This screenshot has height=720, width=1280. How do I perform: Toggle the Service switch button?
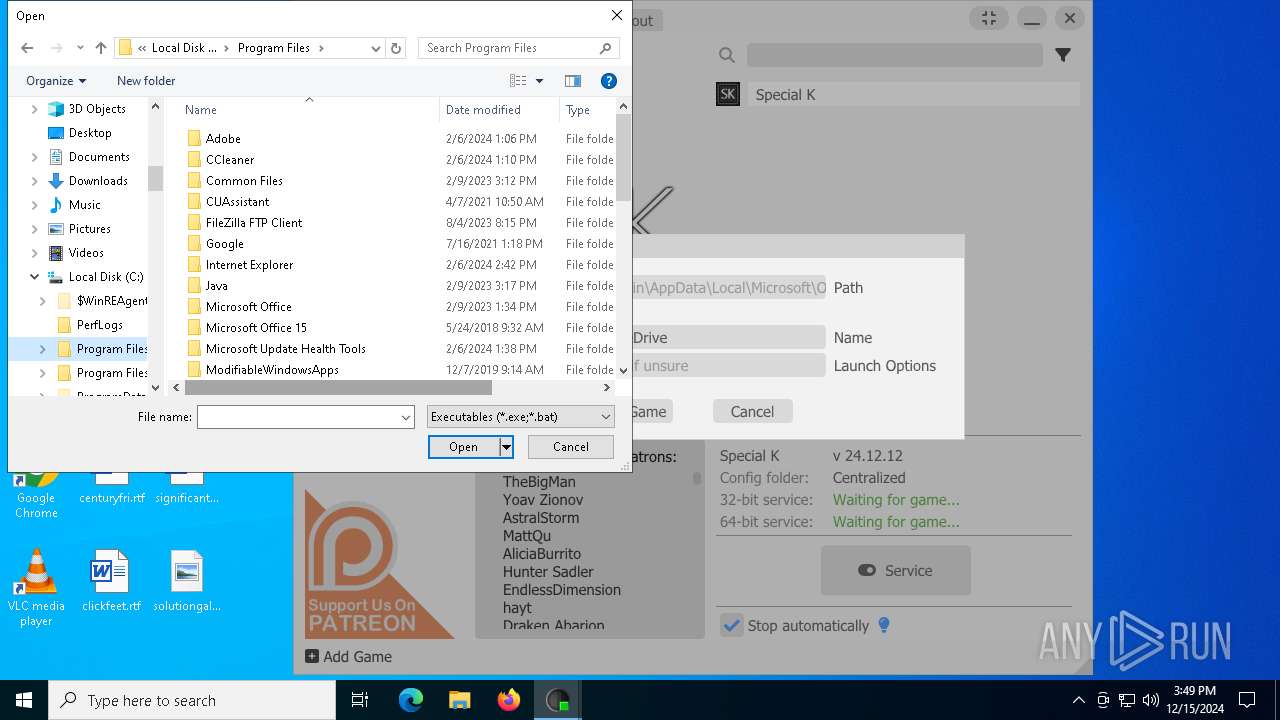point(896,570)
